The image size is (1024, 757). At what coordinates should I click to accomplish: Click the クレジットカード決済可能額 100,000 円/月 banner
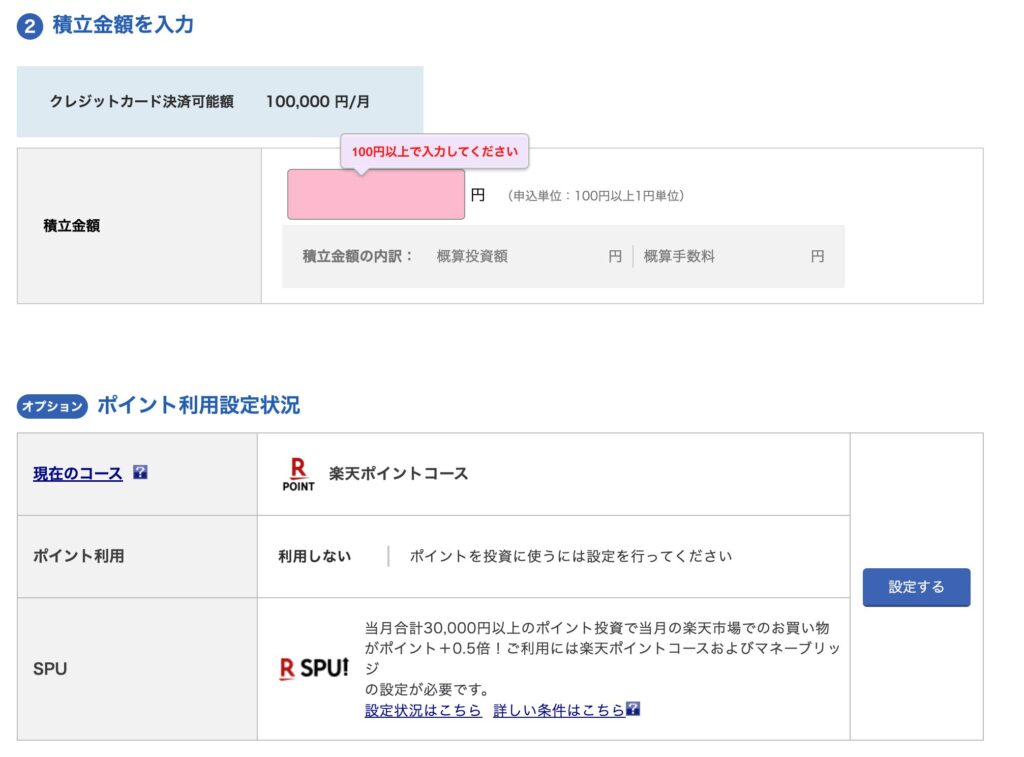coord(220,102)
